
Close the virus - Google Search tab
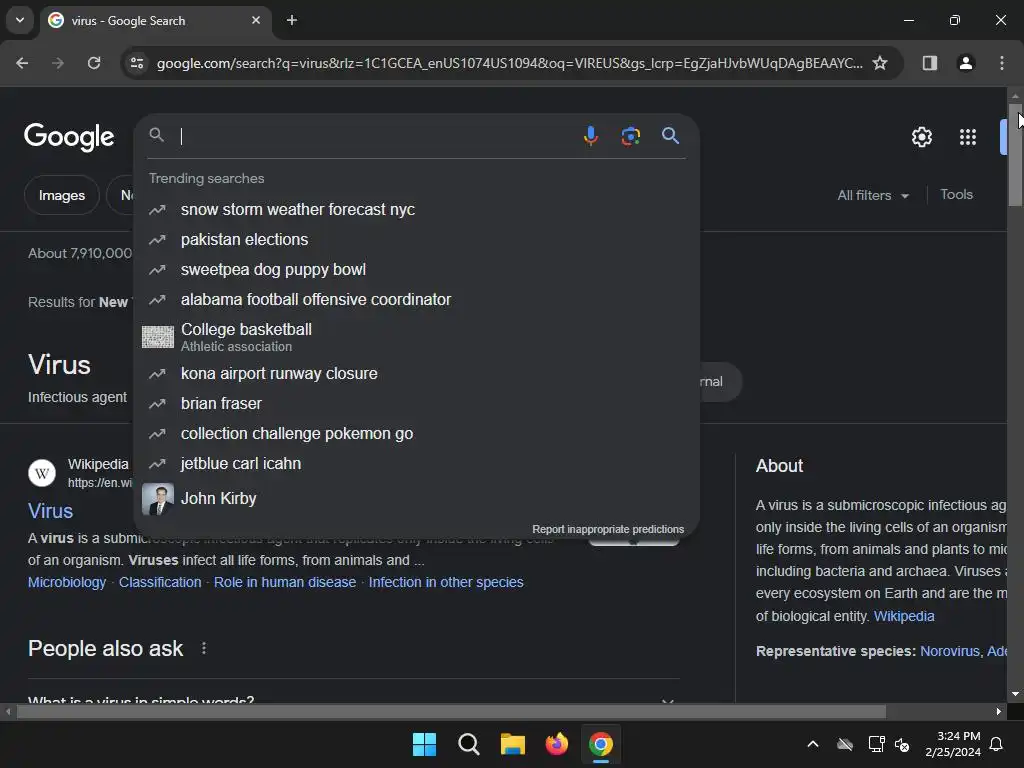pos(256,20)
